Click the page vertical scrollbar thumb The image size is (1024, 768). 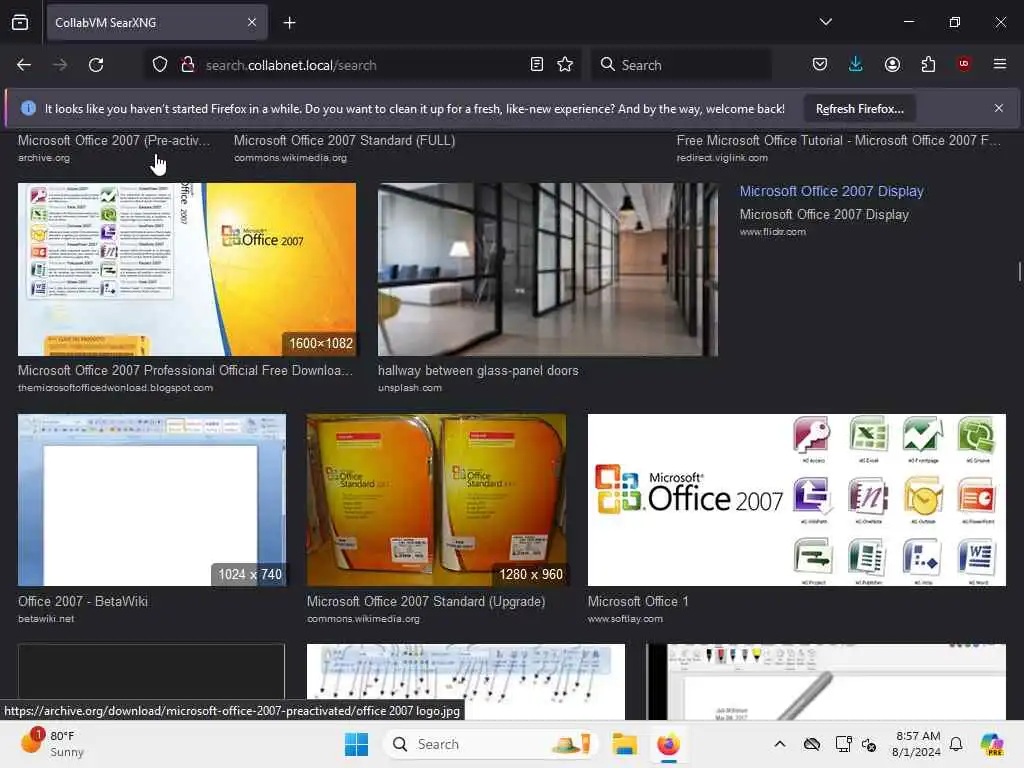(1019, 271)
